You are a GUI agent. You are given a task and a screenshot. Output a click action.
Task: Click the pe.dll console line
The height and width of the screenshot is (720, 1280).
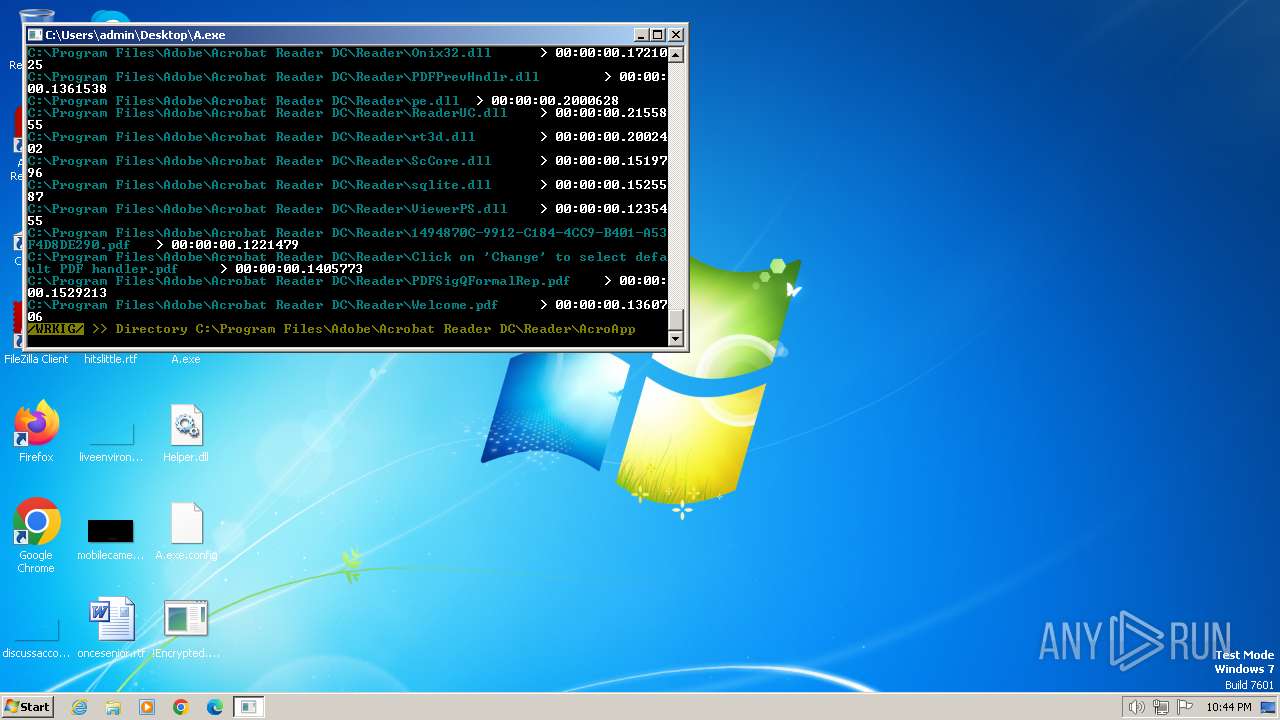click(x=323, y=101)
